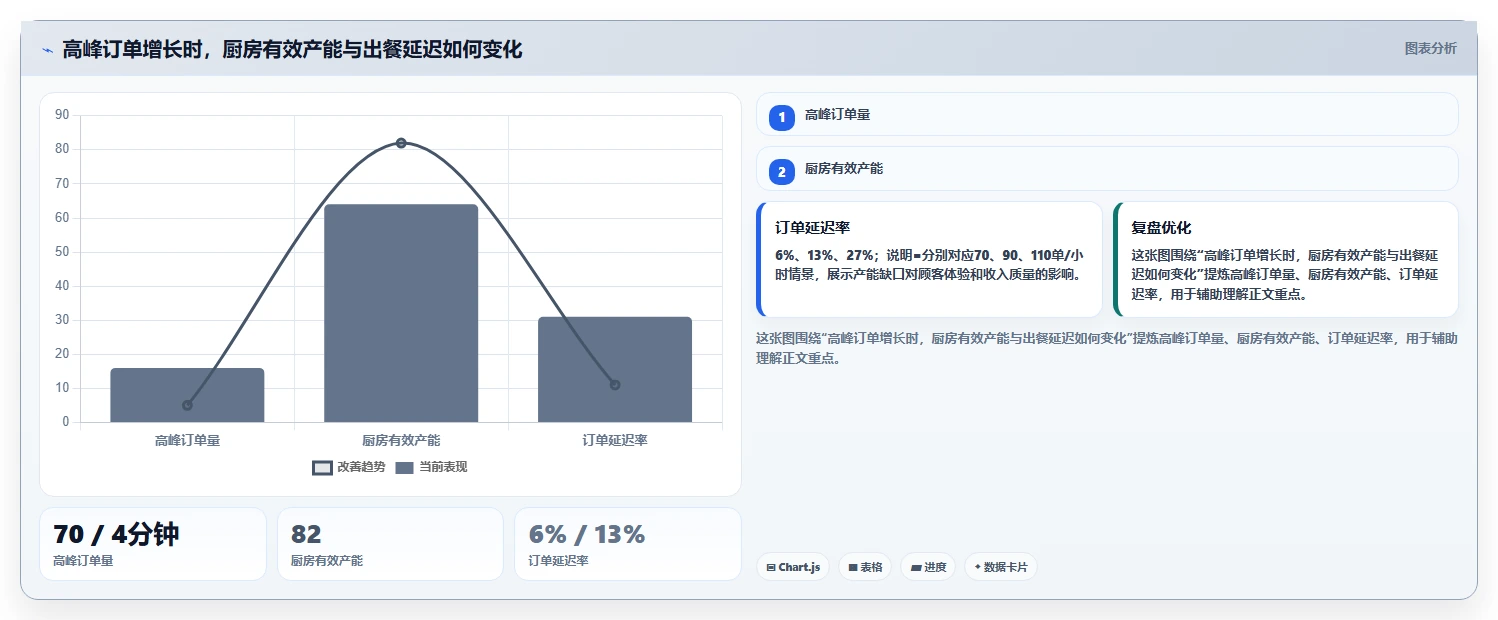
Task: Click the 进度 tag icon
Action: coord(916,567)
